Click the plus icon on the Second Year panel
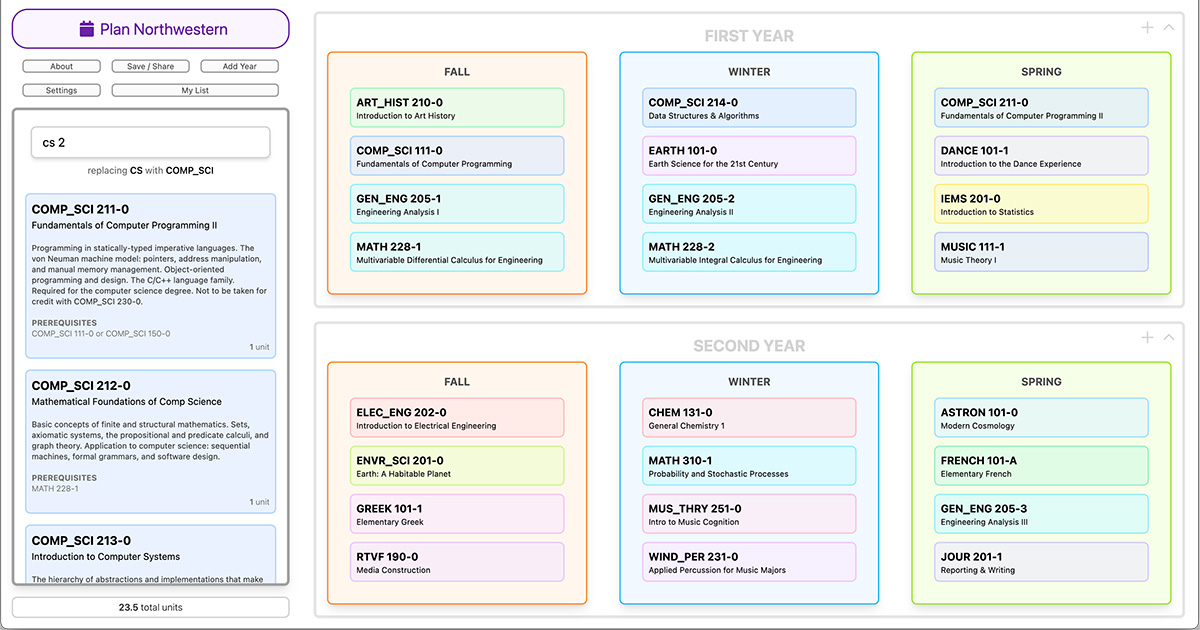The image size is (1200, 630). 1147,339
